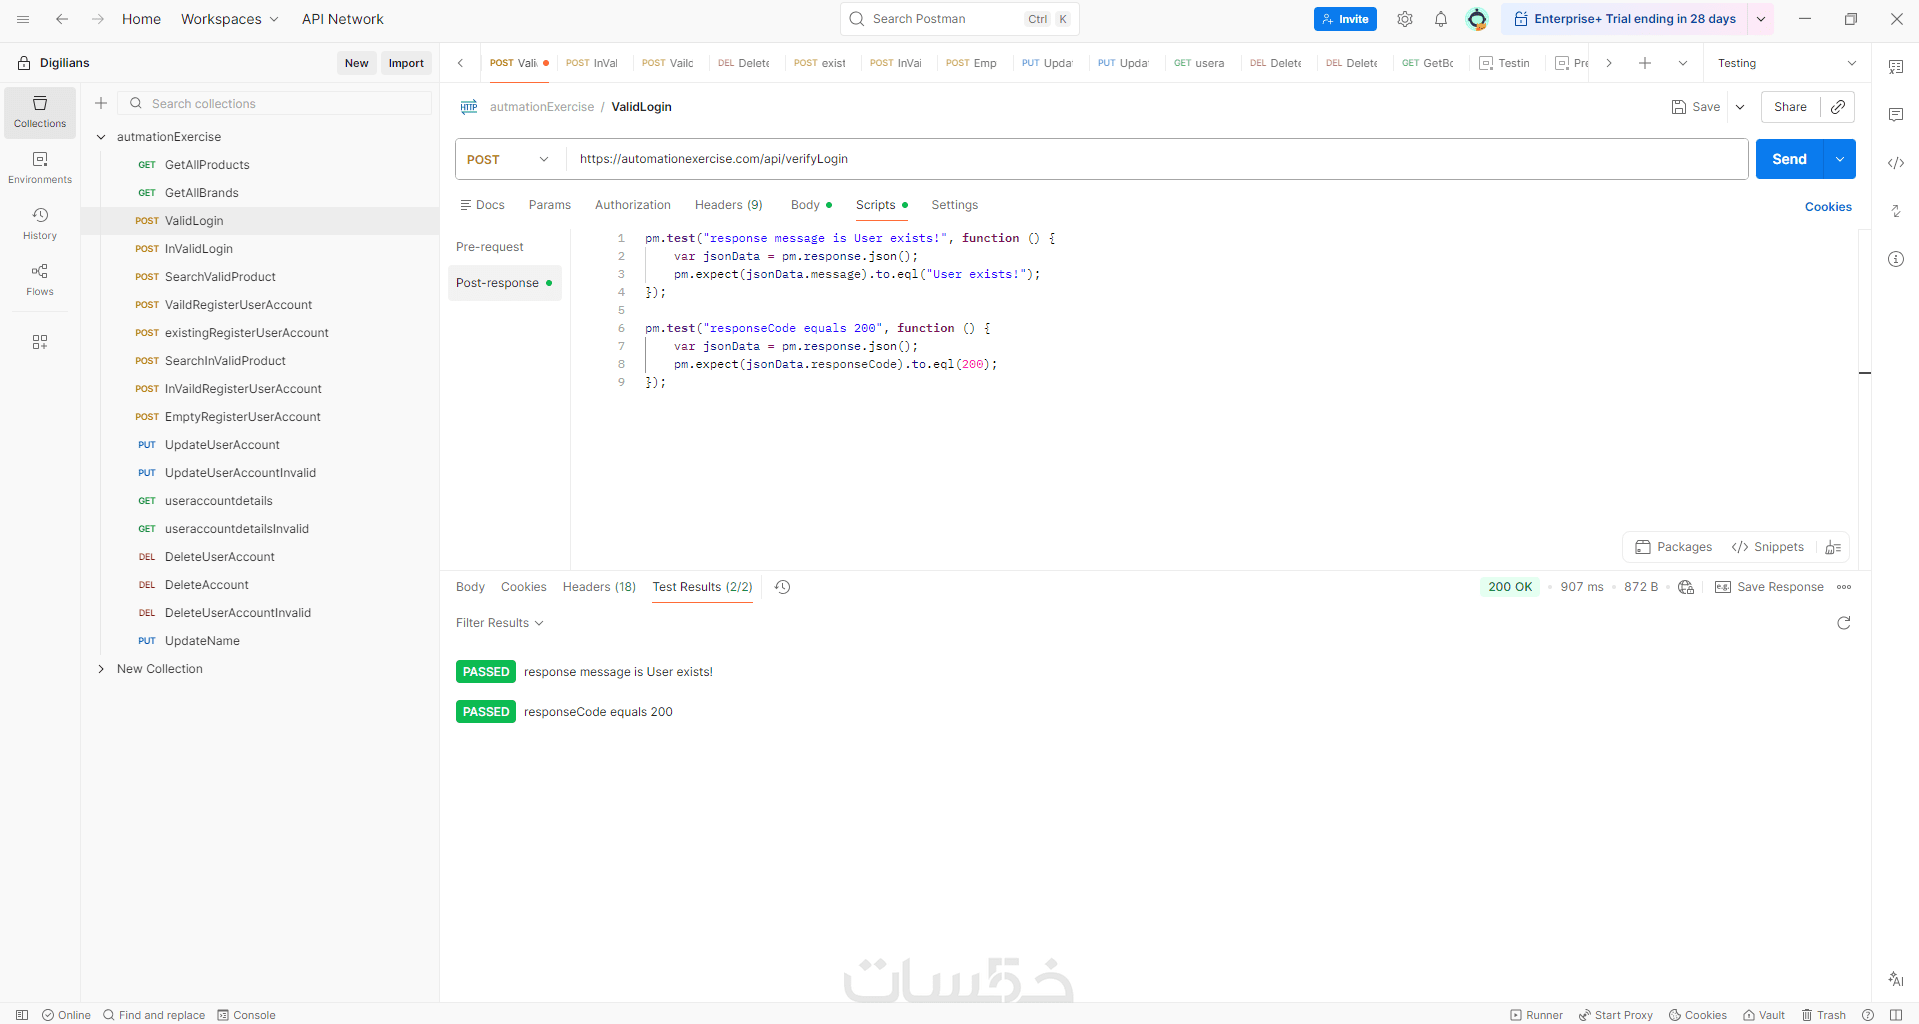The image size is (1919, 1024).
Task: Collapse the autmationExercise collection
Action: click(x=101, y=137)
